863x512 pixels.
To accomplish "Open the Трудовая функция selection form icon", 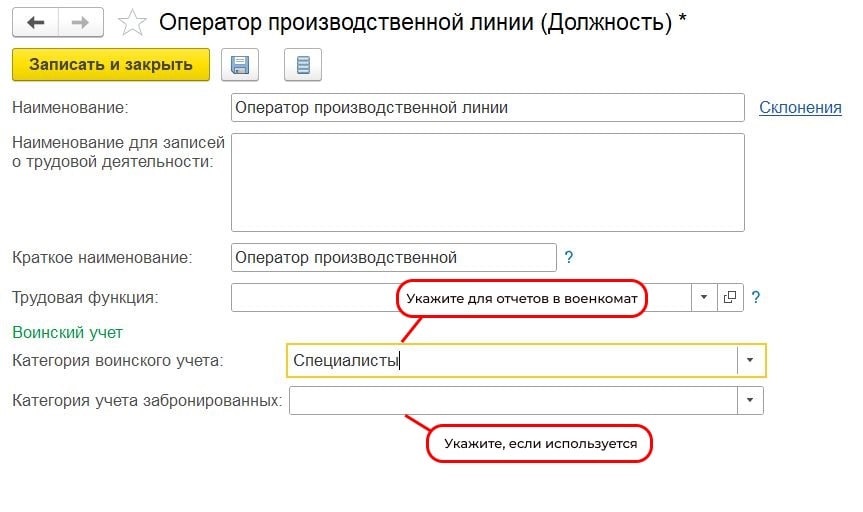I will (730, 297).
